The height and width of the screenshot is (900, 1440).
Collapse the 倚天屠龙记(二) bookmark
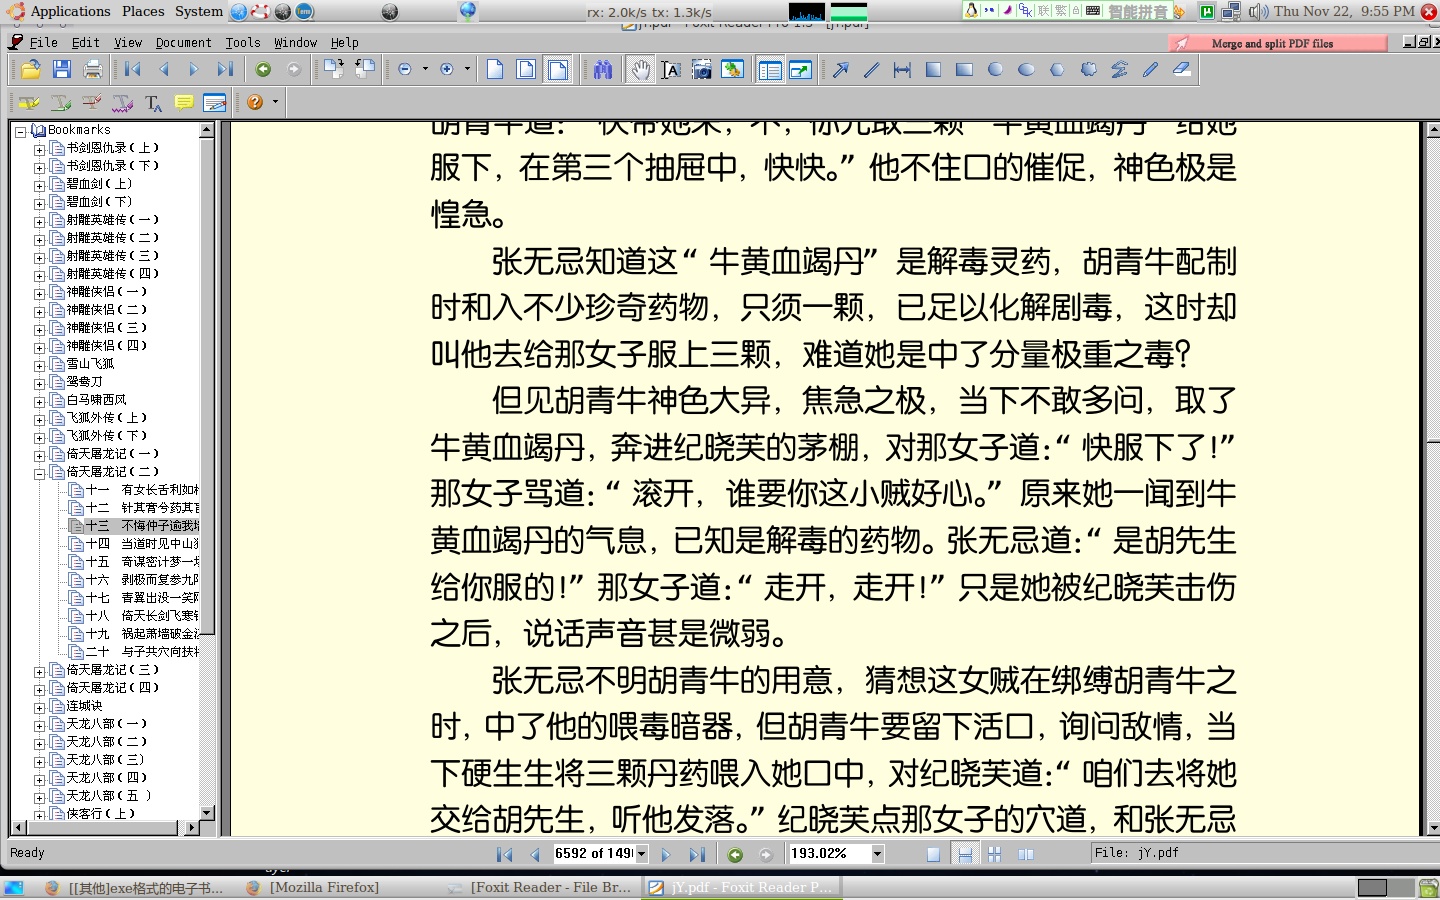click(x=39, y=473)
